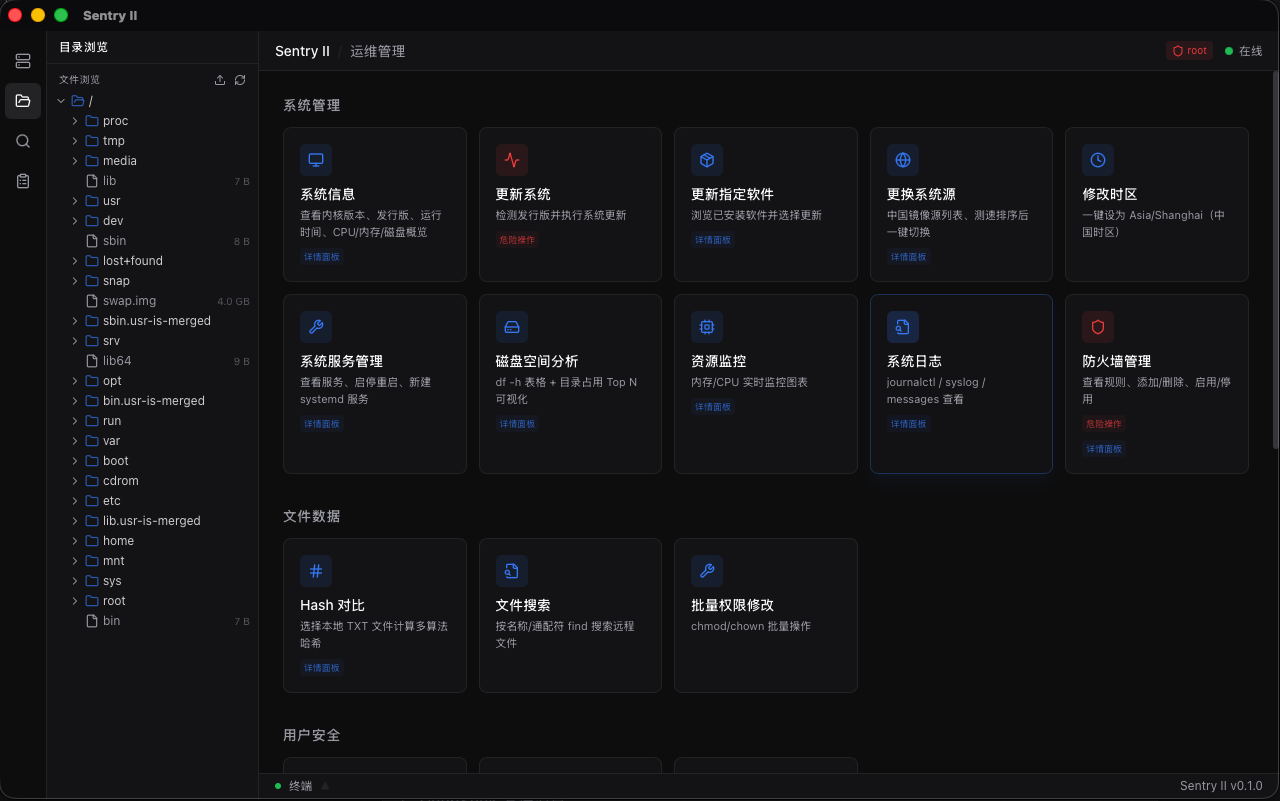This screenshot has height=801, width=1280.
Task: Select the snap folder row
Action: tap(153, 281)
